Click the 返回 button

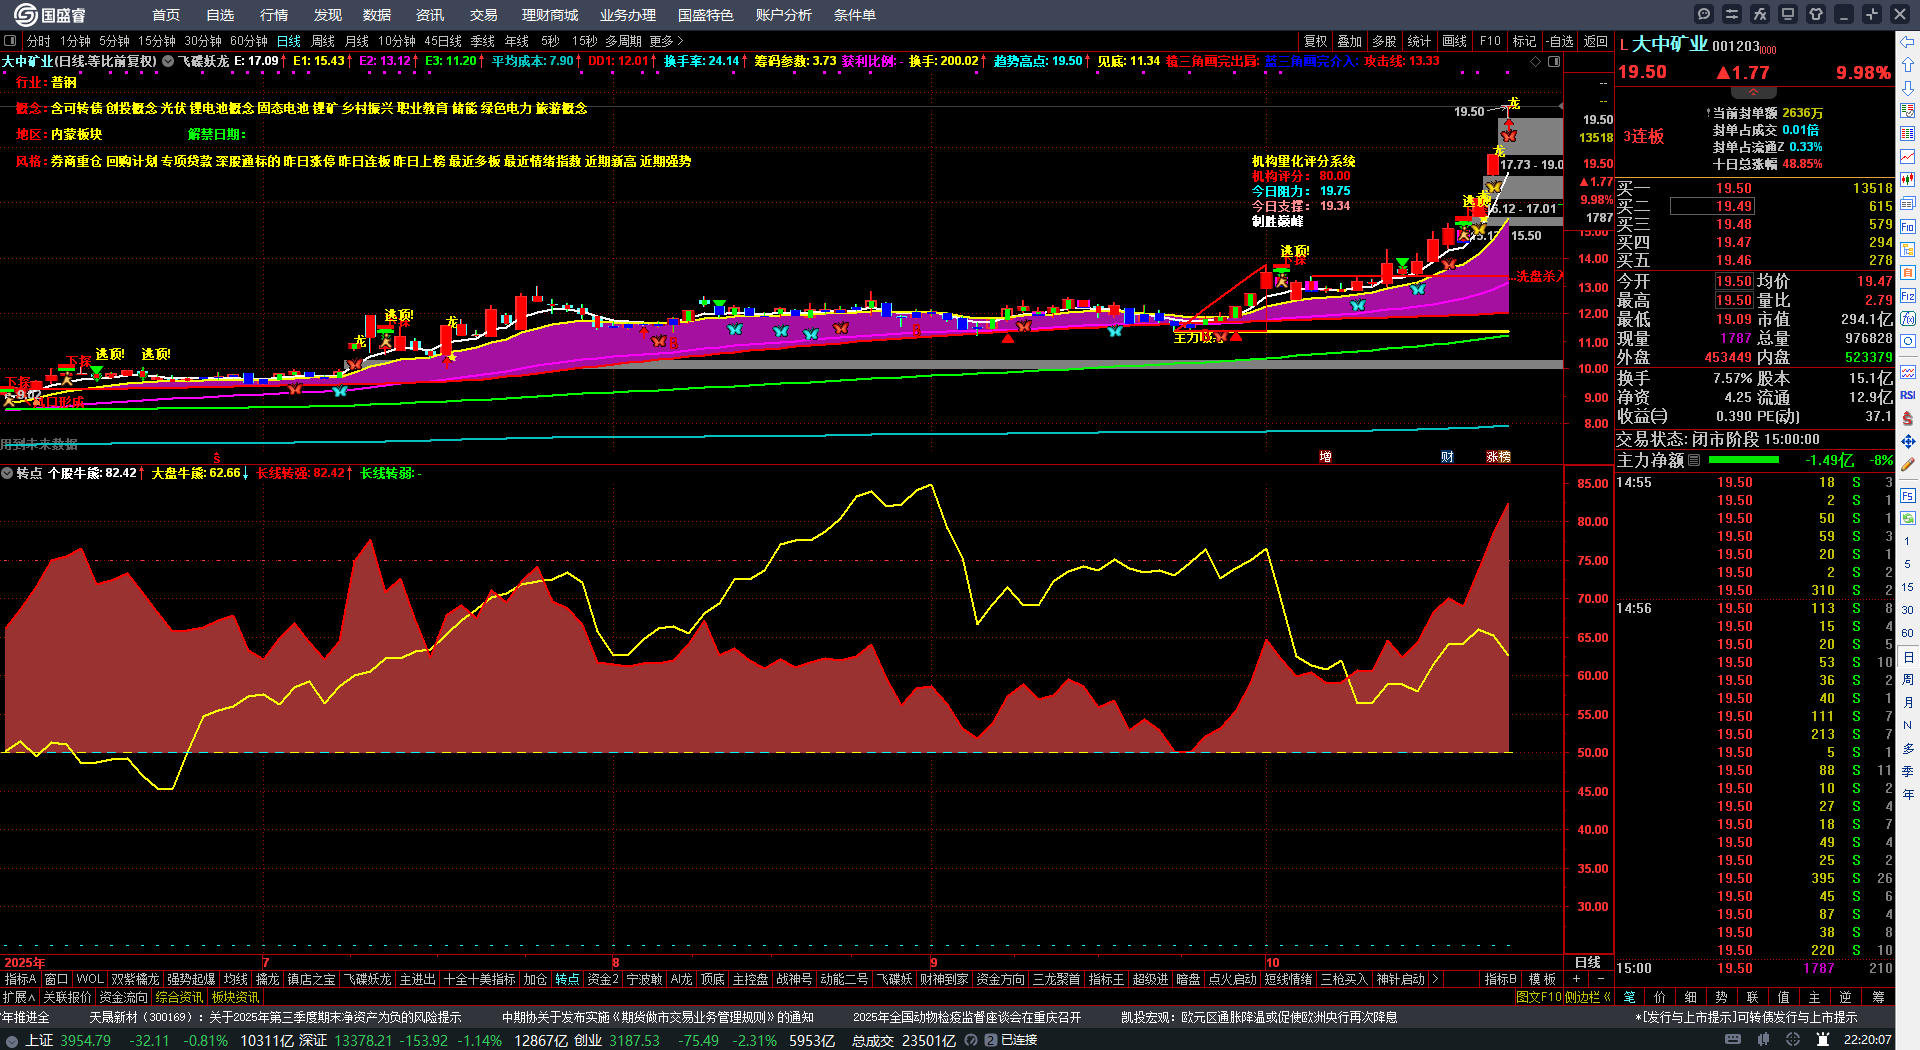click(1596, 41)
